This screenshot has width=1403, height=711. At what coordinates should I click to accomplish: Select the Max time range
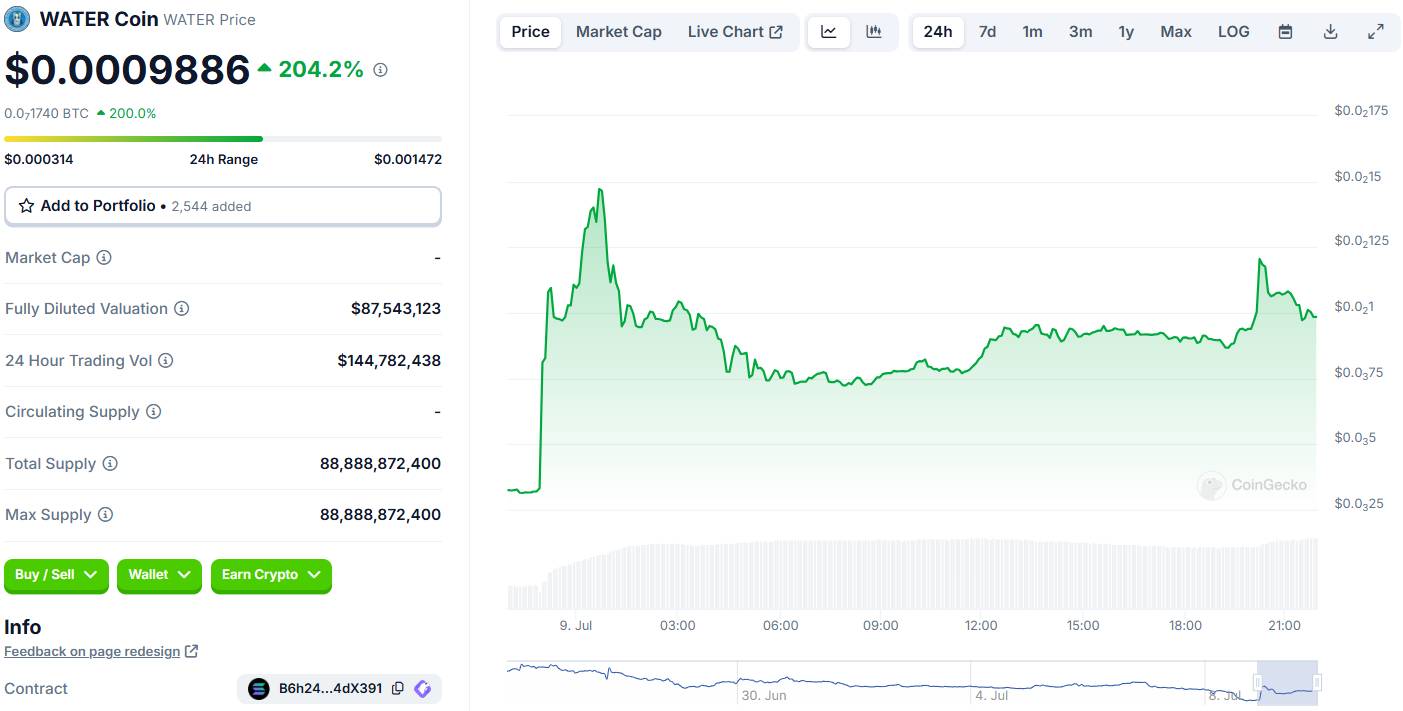pyautogui.click(x=1176, y=32)
